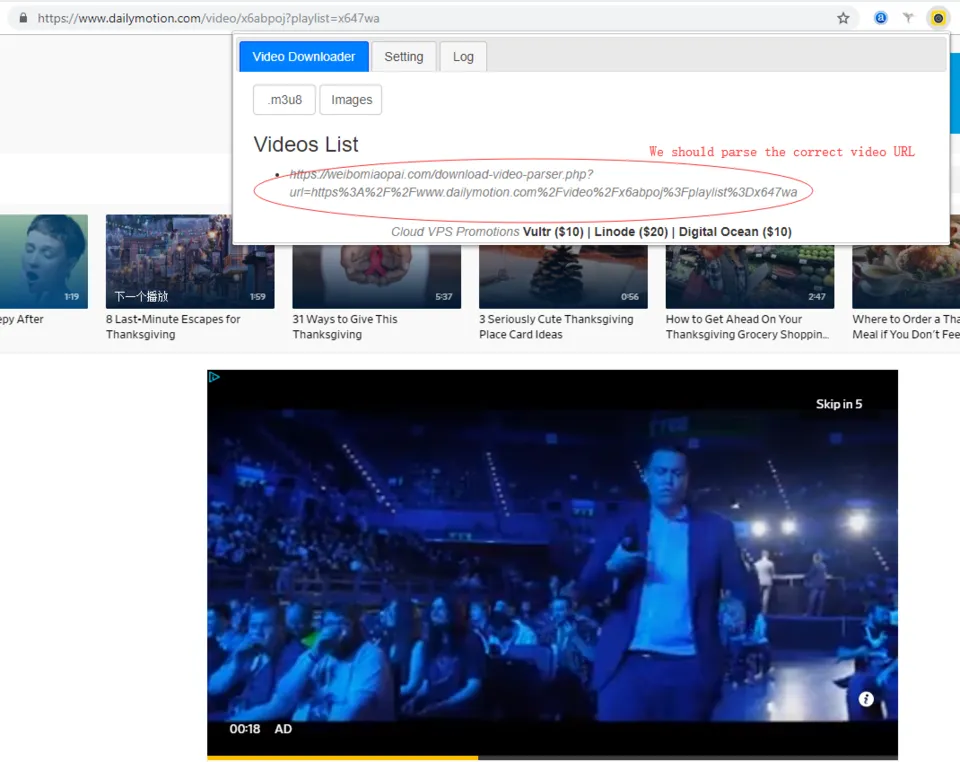The image size is (960, 762).
Task: Click the 'Videos List' heading
Action: point(306,144)
